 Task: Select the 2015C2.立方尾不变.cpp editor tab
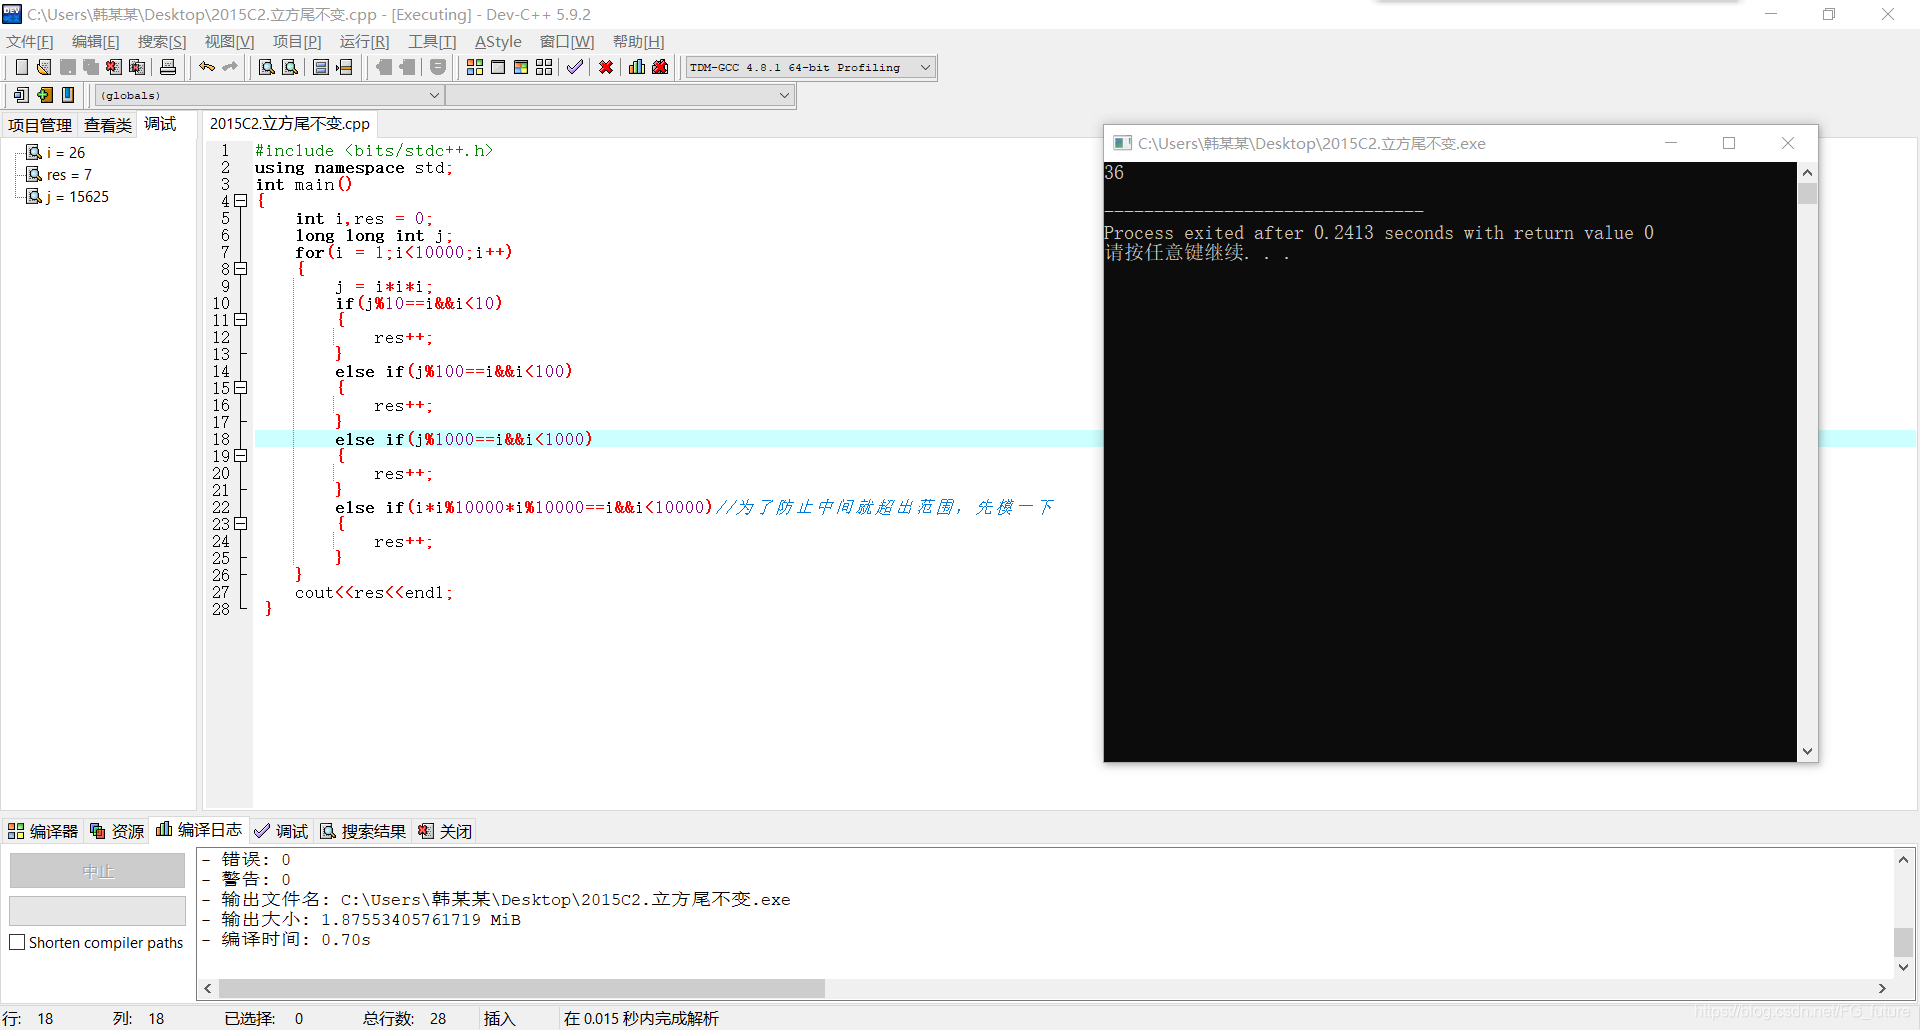[x=290, y=124]
